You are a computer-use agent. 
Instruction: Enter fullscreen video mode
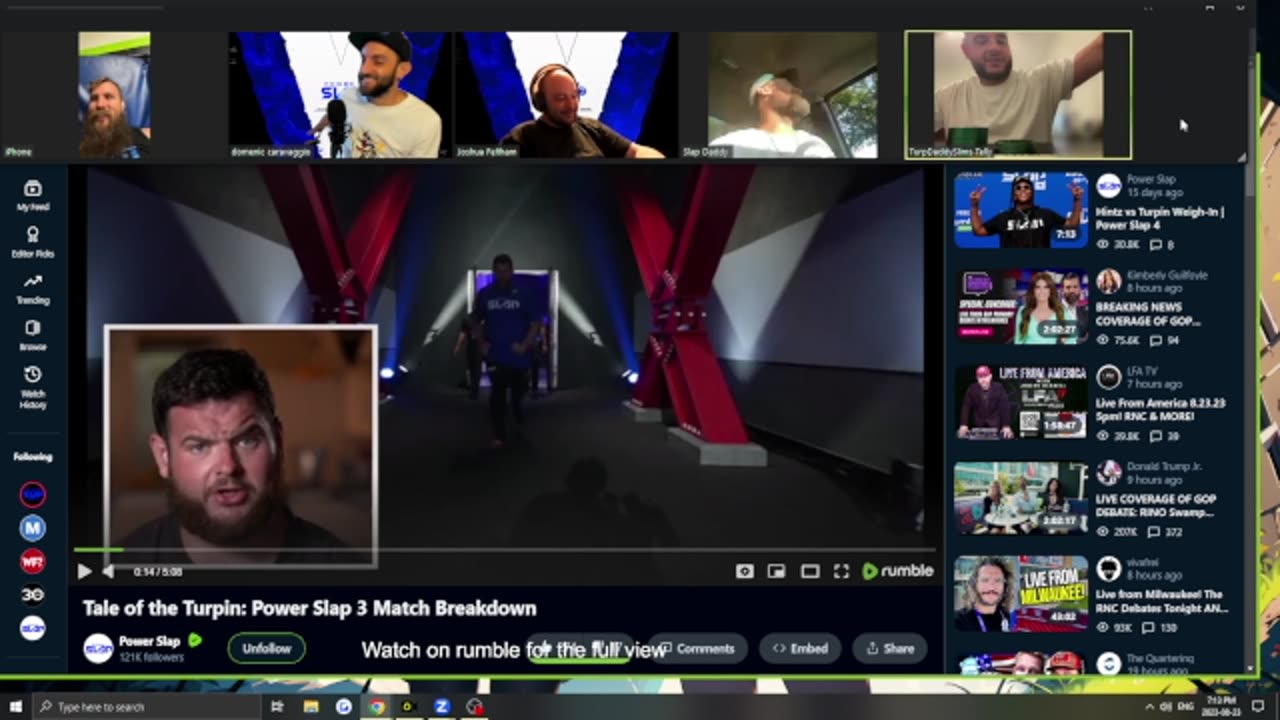point(841,571)
